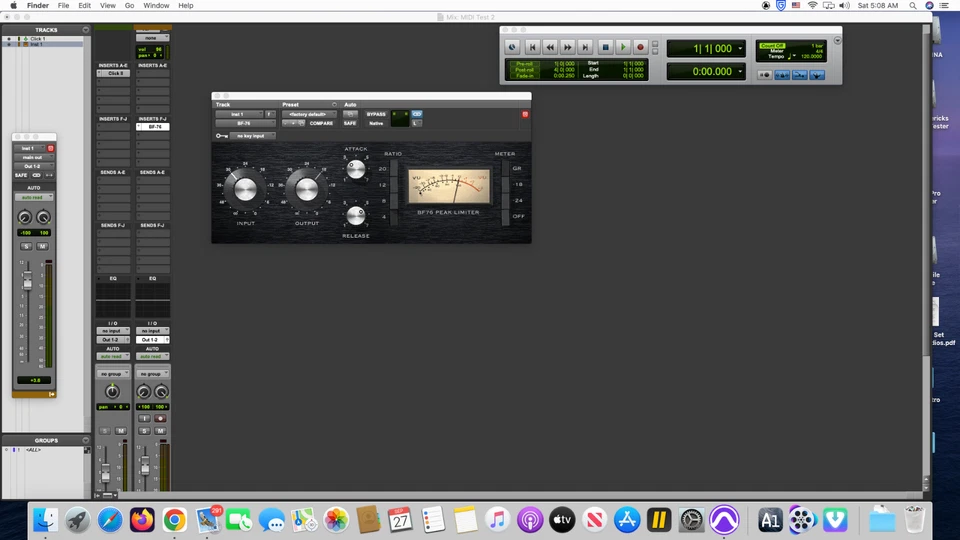Open the Transport window options menu arrow
Viewport: 960px width, 540px height.
(x=837, y=40)
